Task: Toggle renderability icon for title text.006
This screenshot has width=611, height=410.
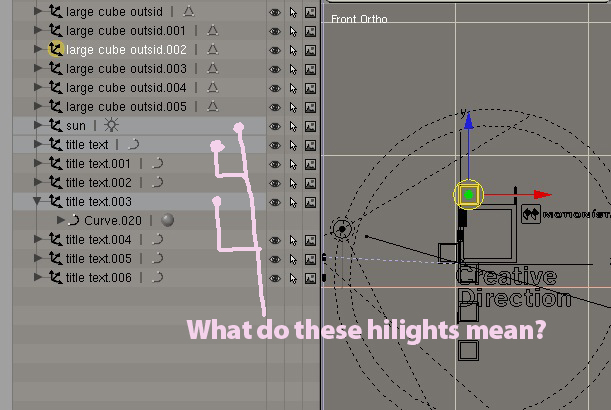Action: click(x=310, y=278)
